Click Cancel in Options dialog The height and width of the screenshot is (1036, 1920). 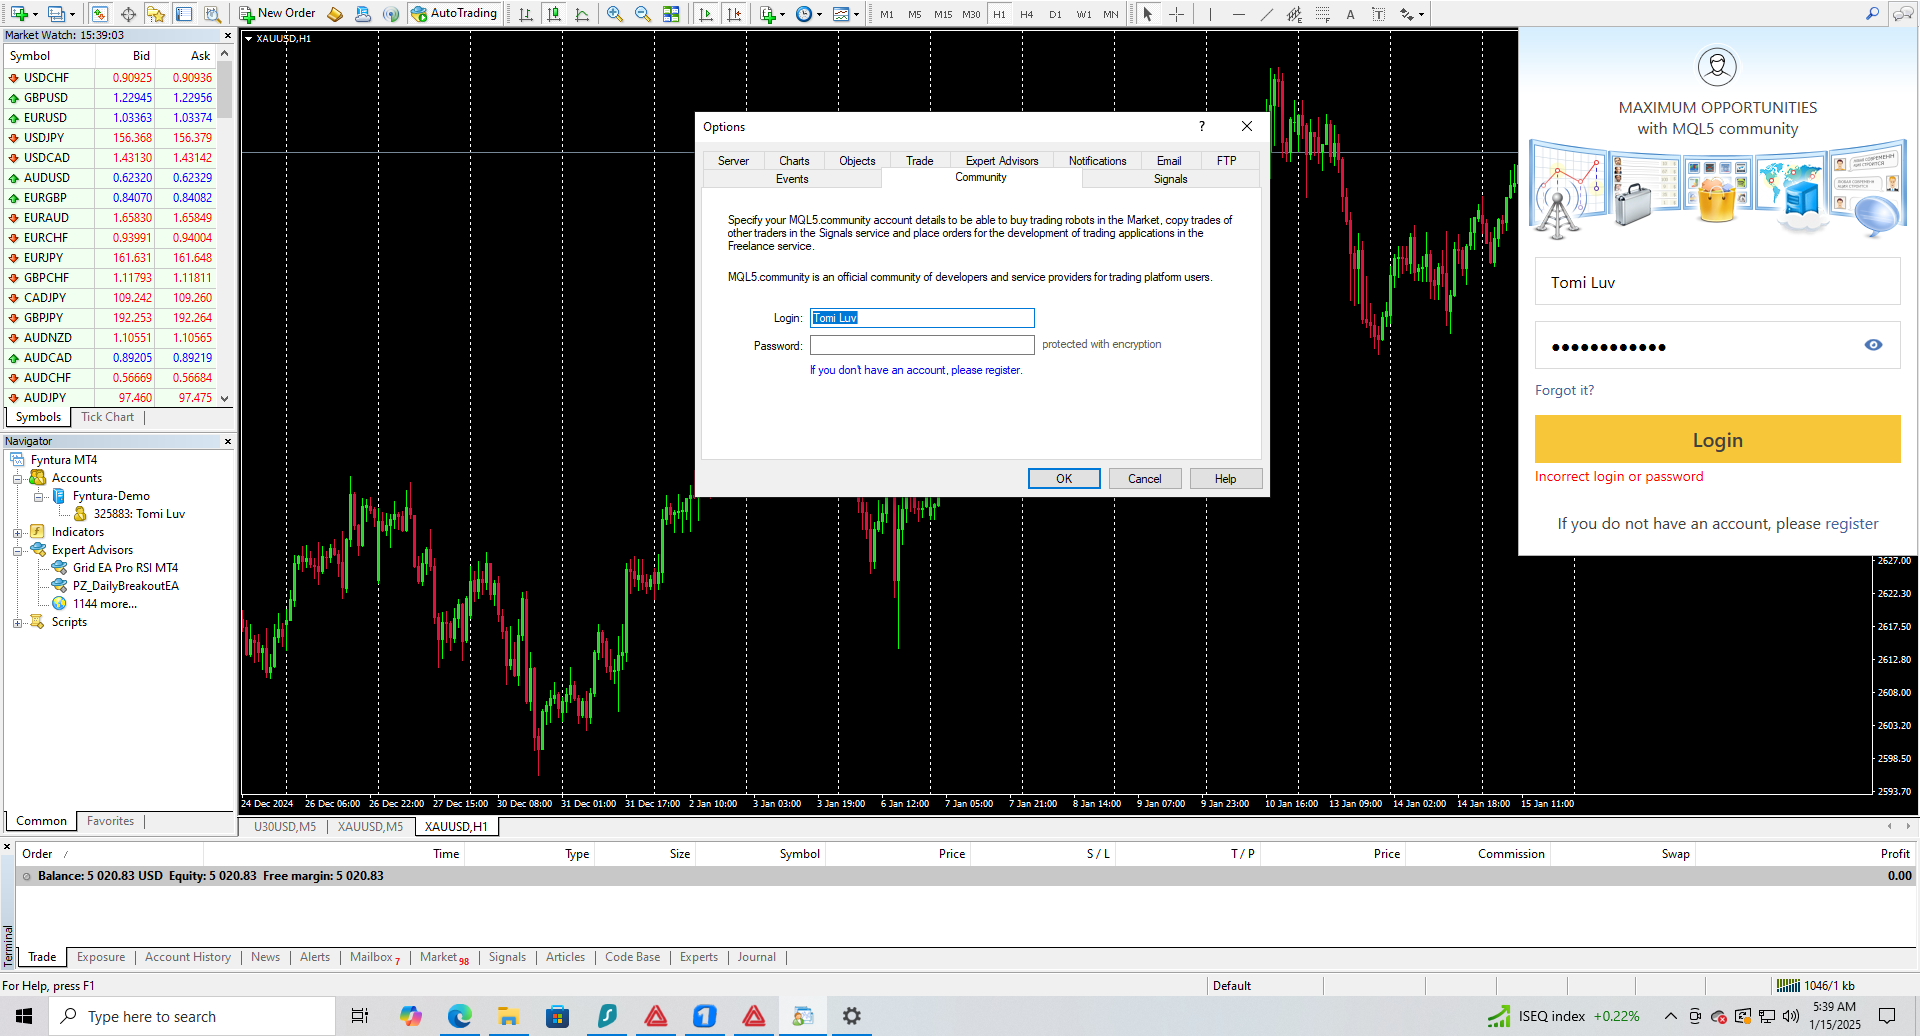tap(1145, 479)
